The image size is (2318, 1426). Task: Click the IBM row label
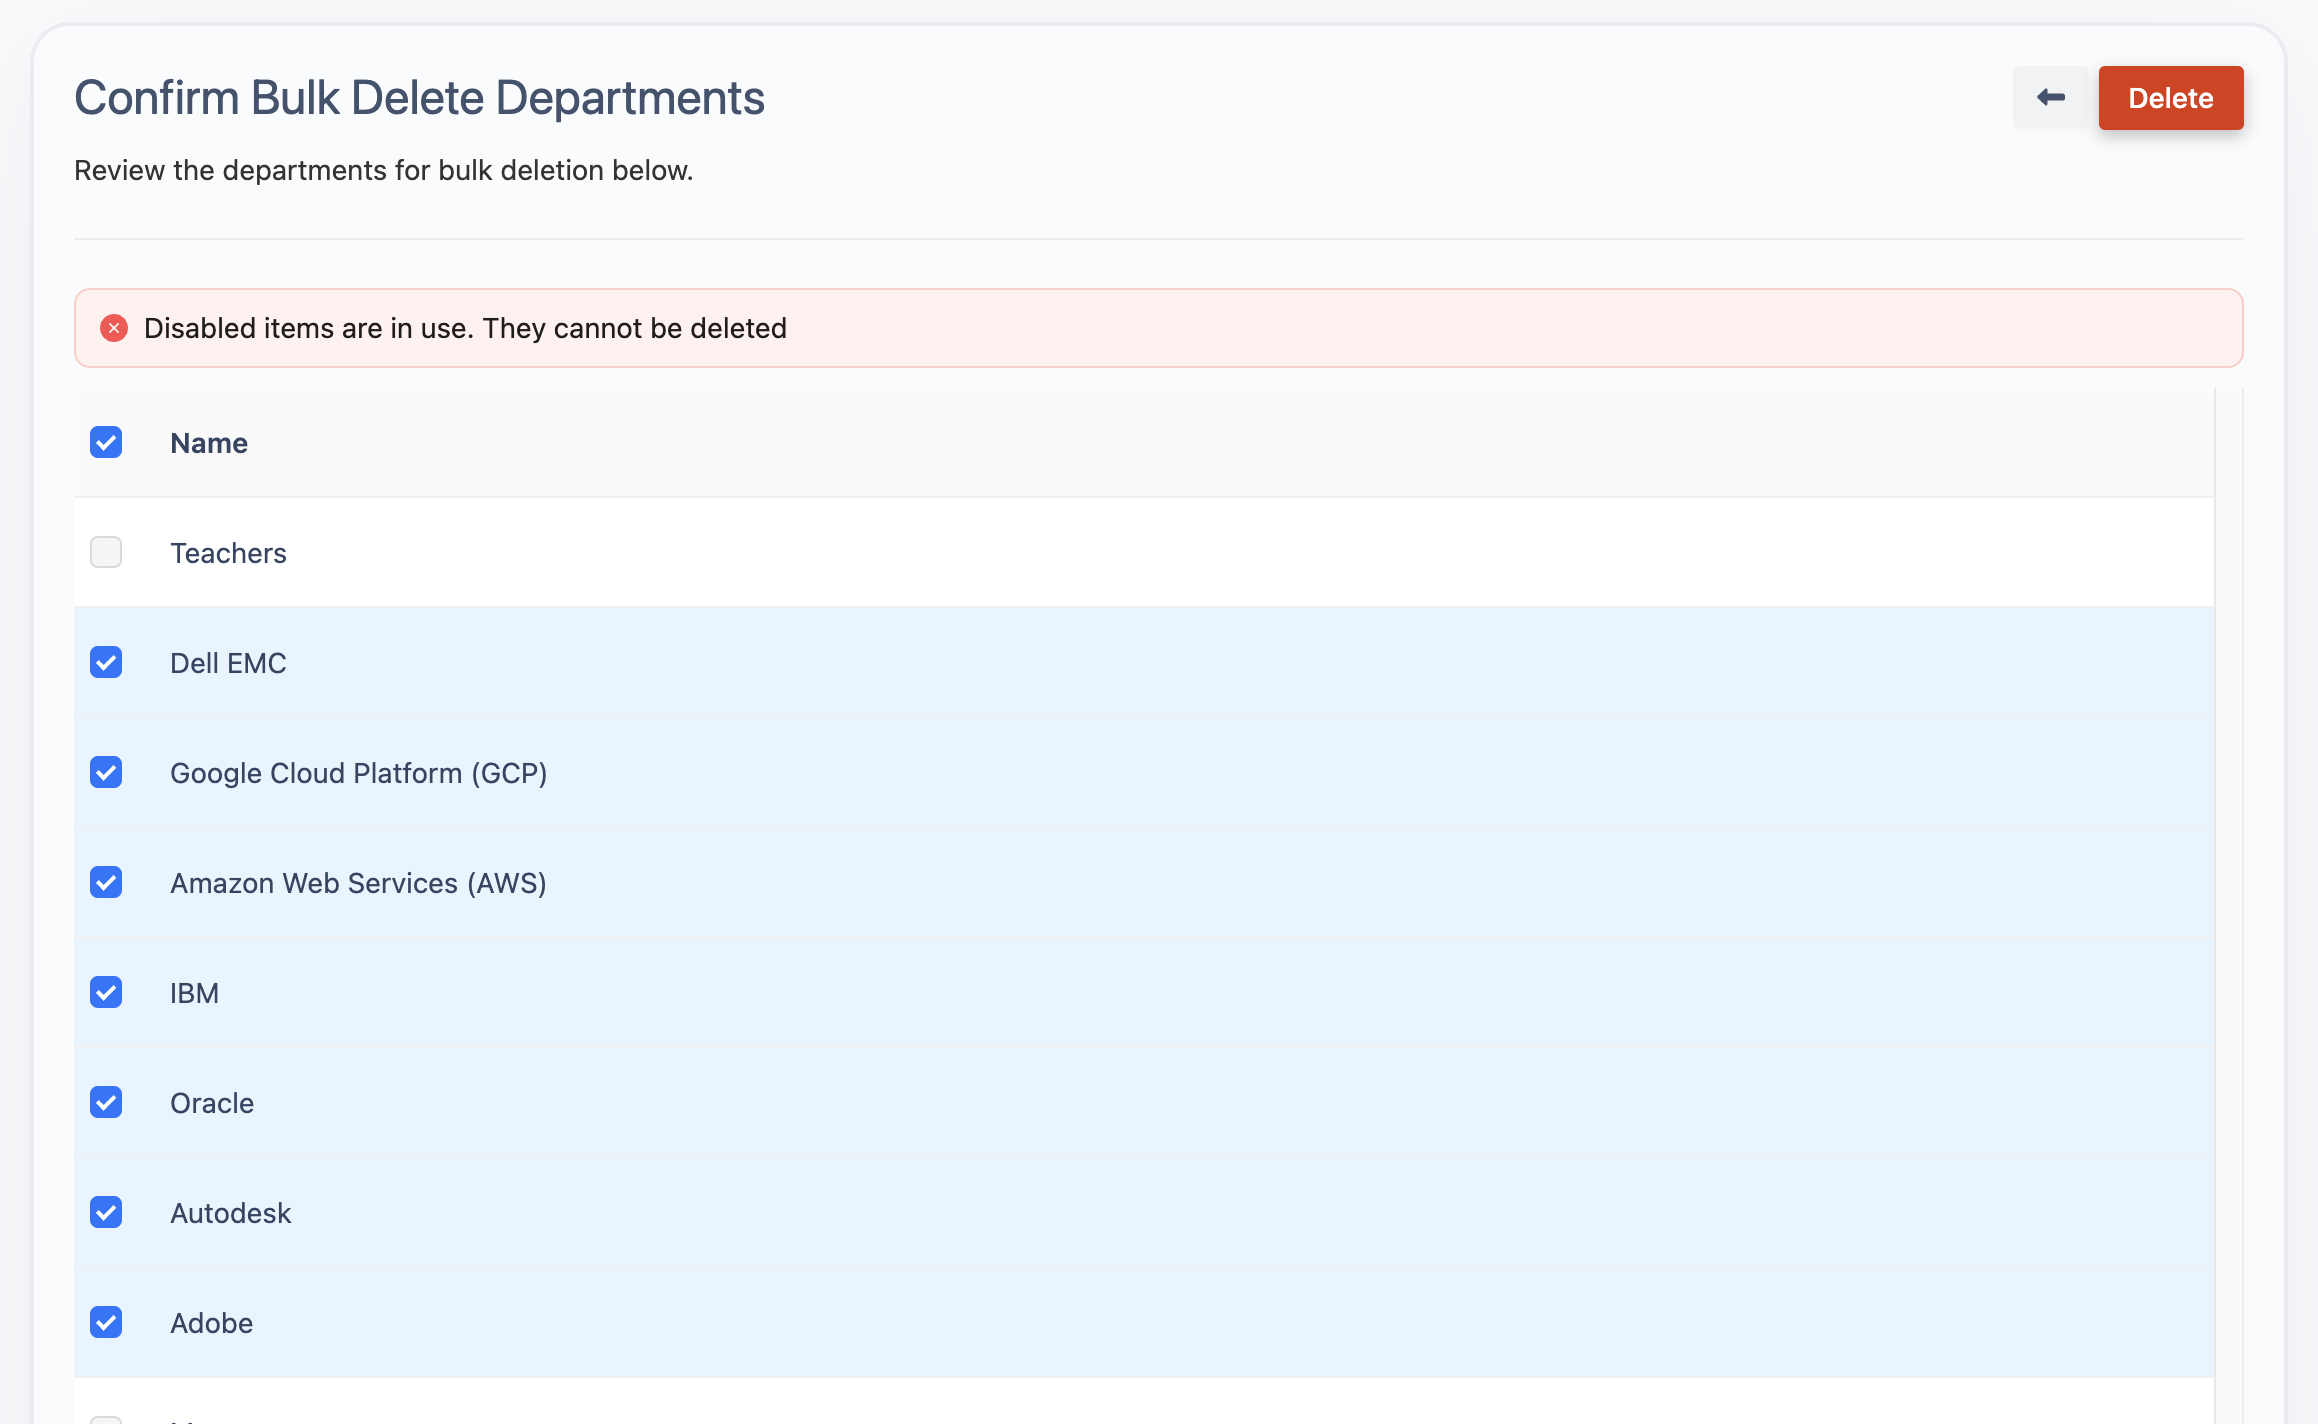pyautogui.click(x=194, y=993)
